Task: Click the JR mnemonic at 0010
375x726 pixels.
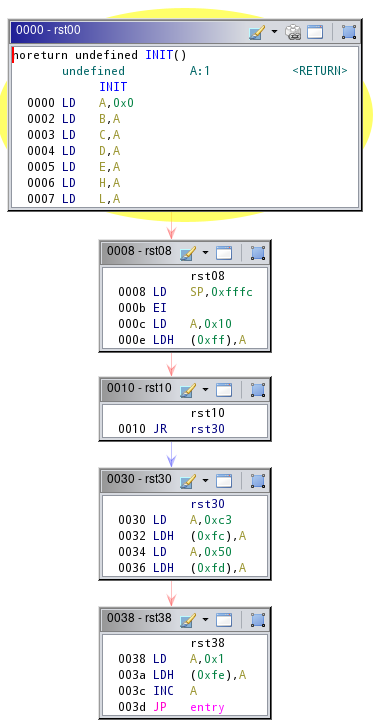Action: [160, 429]
